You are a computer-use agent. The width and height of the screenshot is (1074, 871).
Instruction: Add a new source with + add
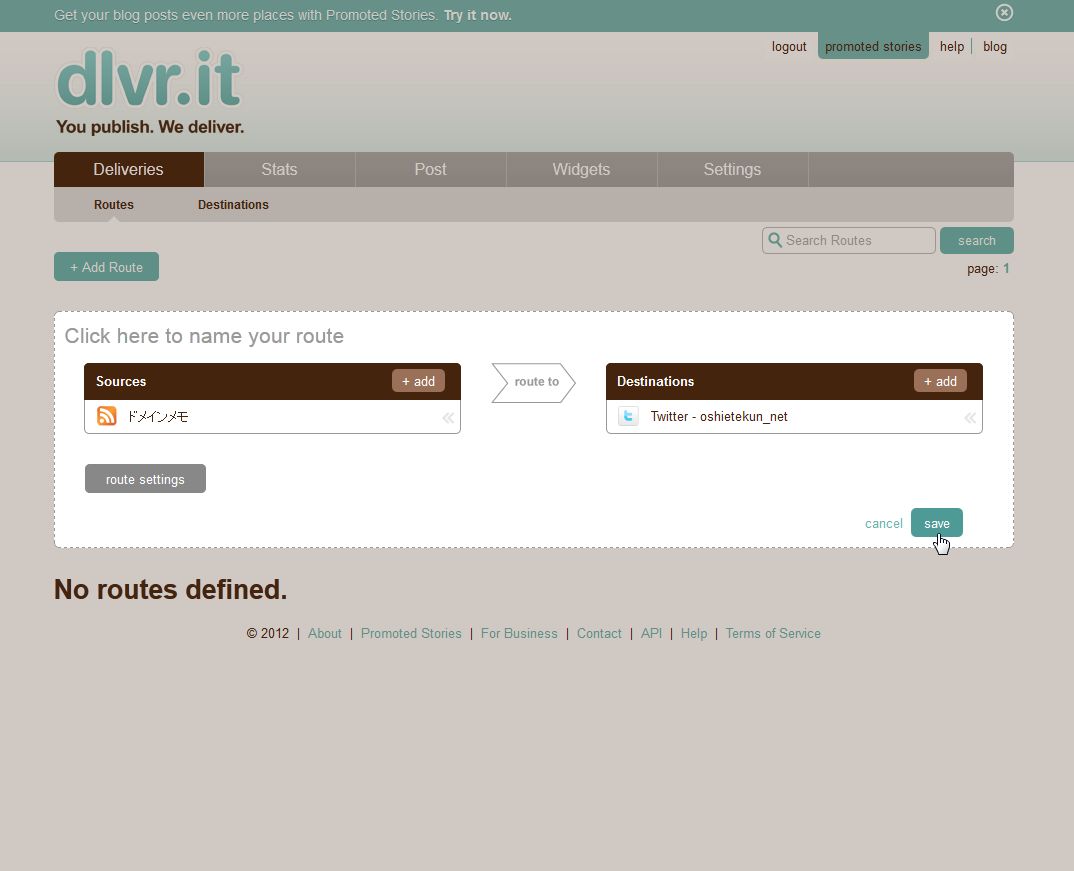click(x=419, y=381)
